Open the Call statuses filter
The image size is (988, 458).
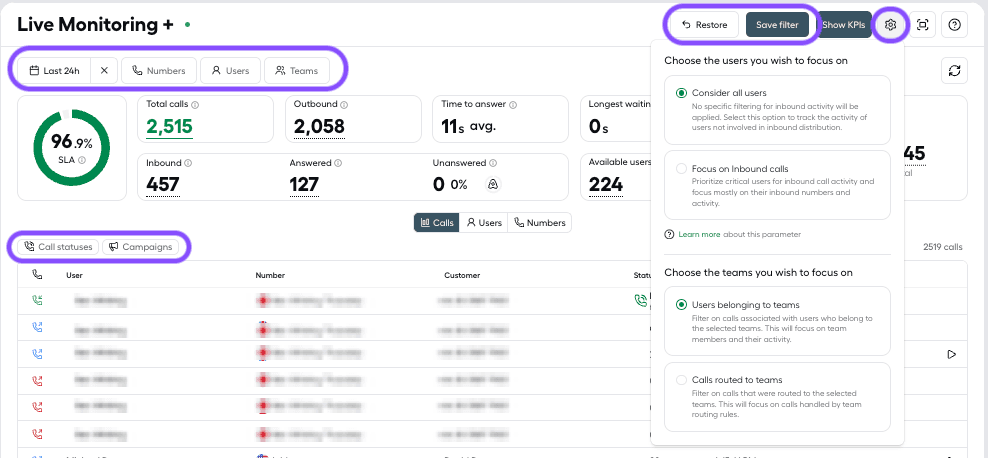click(x=58, y=247)
